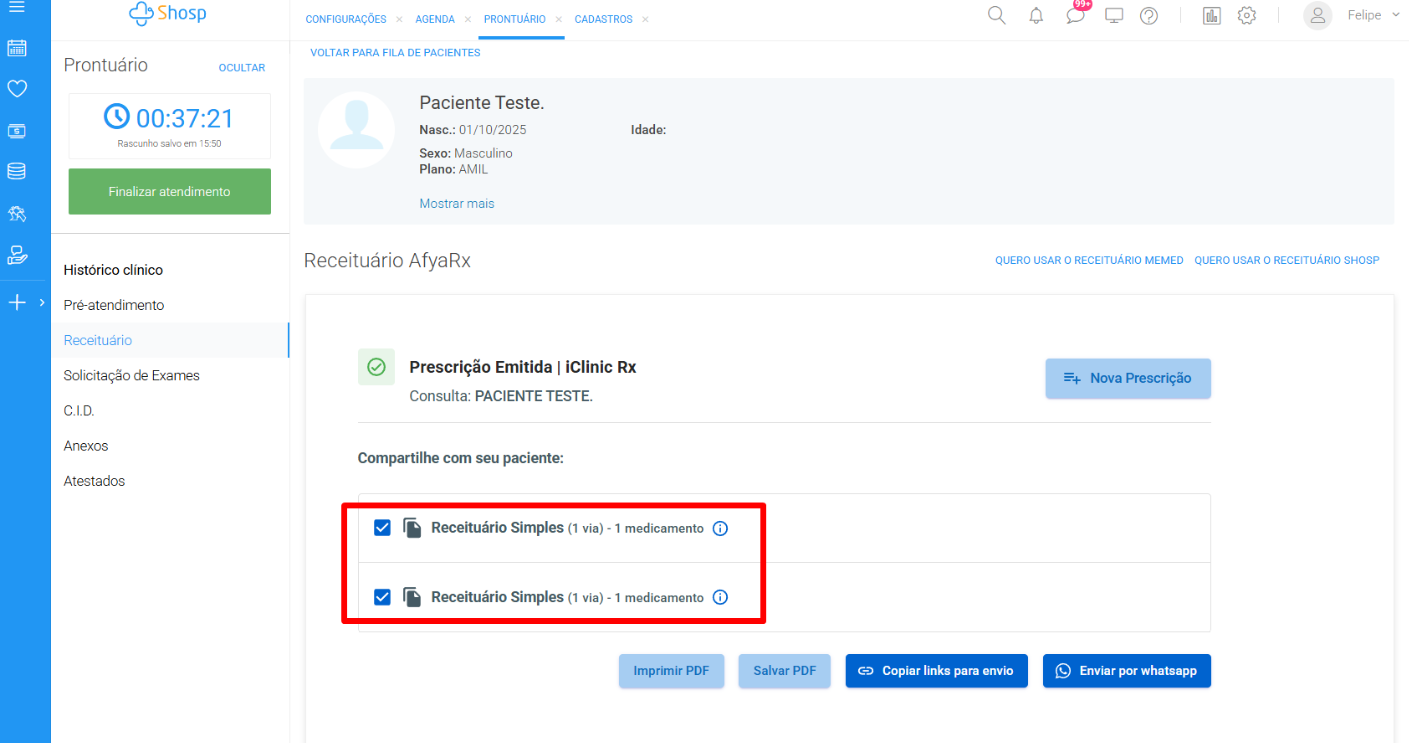Open the notifications bell icon
Screen dimensions: 1409x743
point(1036,15)
